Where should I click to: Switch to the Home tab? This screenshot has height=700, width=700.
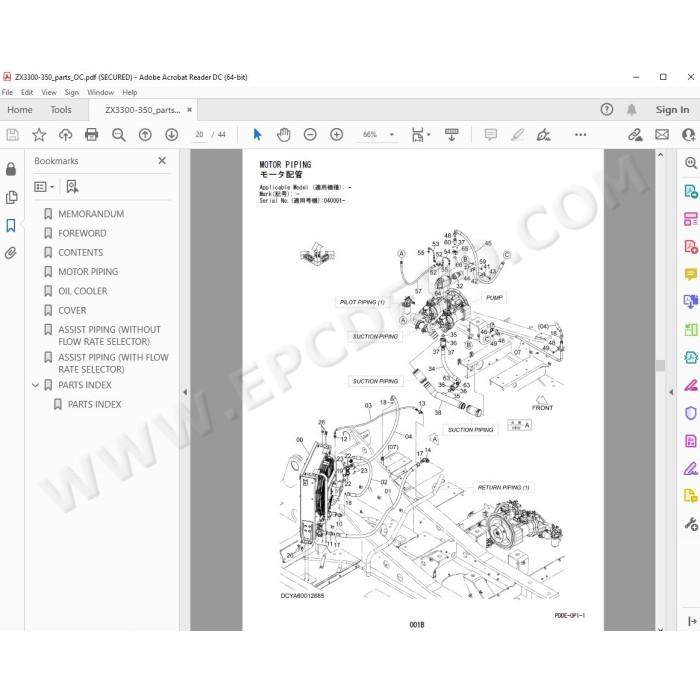(x=20, y=110)
